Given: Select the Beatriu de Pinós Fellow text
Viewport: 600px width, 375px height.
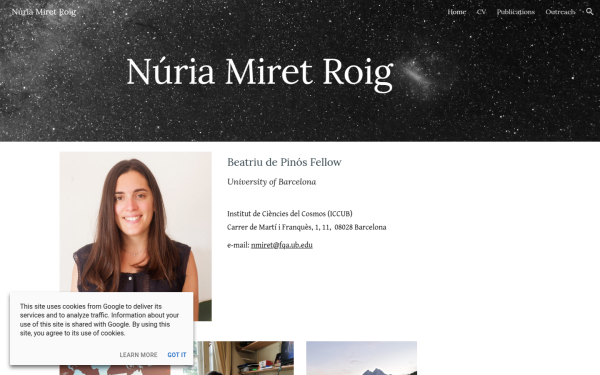Looking at the screenshot, I should click(284, 162).
